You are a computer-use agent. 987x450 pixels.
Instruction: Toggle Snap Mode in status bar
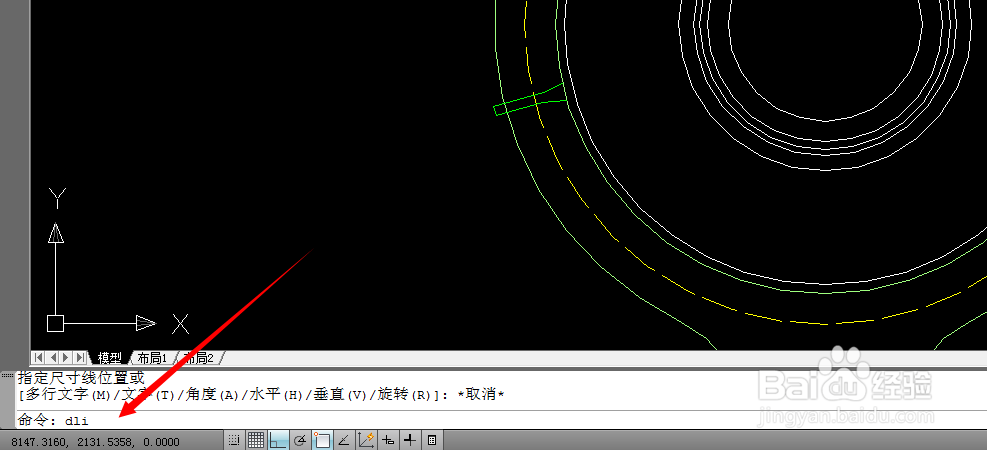pos(234,440)
